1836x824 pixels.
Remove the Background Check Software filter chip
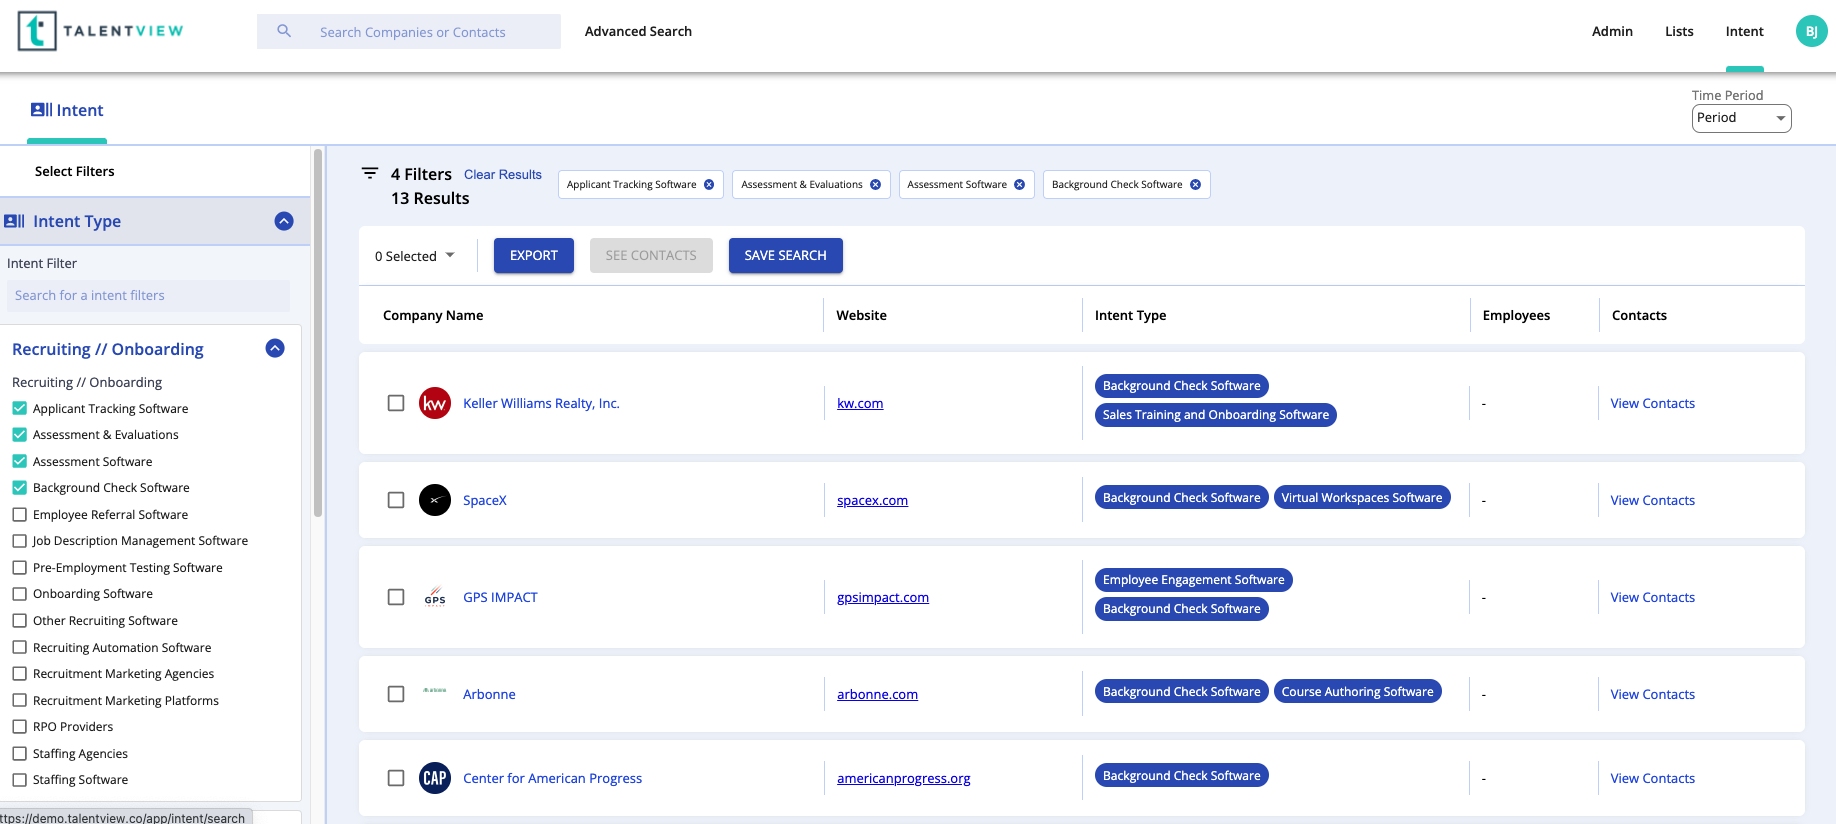(1195, 185)
